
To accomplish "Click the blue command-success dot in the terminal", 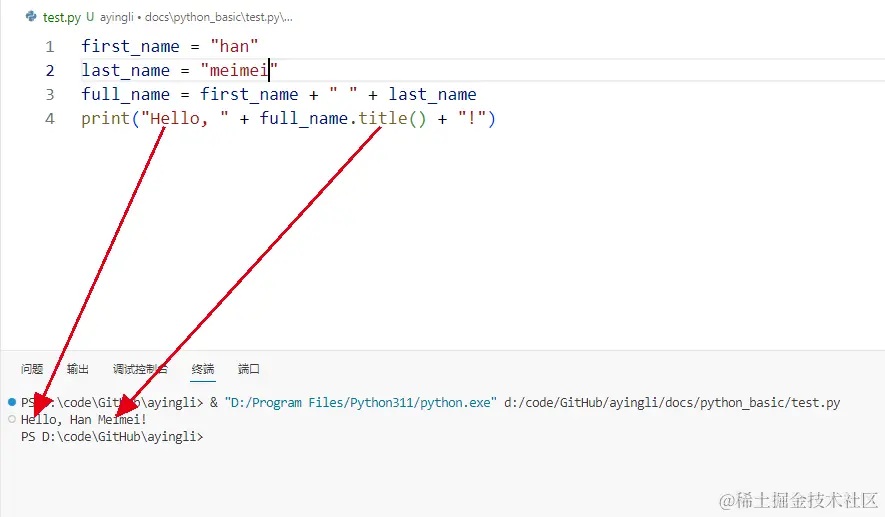I will [x=12, y=402].
